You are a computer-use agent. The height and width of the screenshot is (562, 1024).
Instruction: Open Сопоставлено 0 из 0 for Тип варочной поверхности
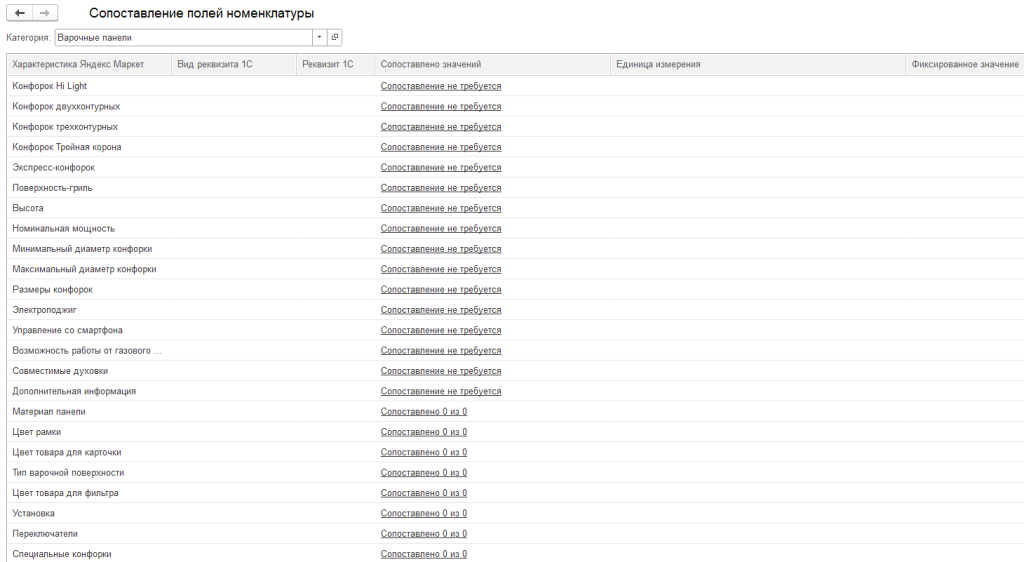point(424,473)
